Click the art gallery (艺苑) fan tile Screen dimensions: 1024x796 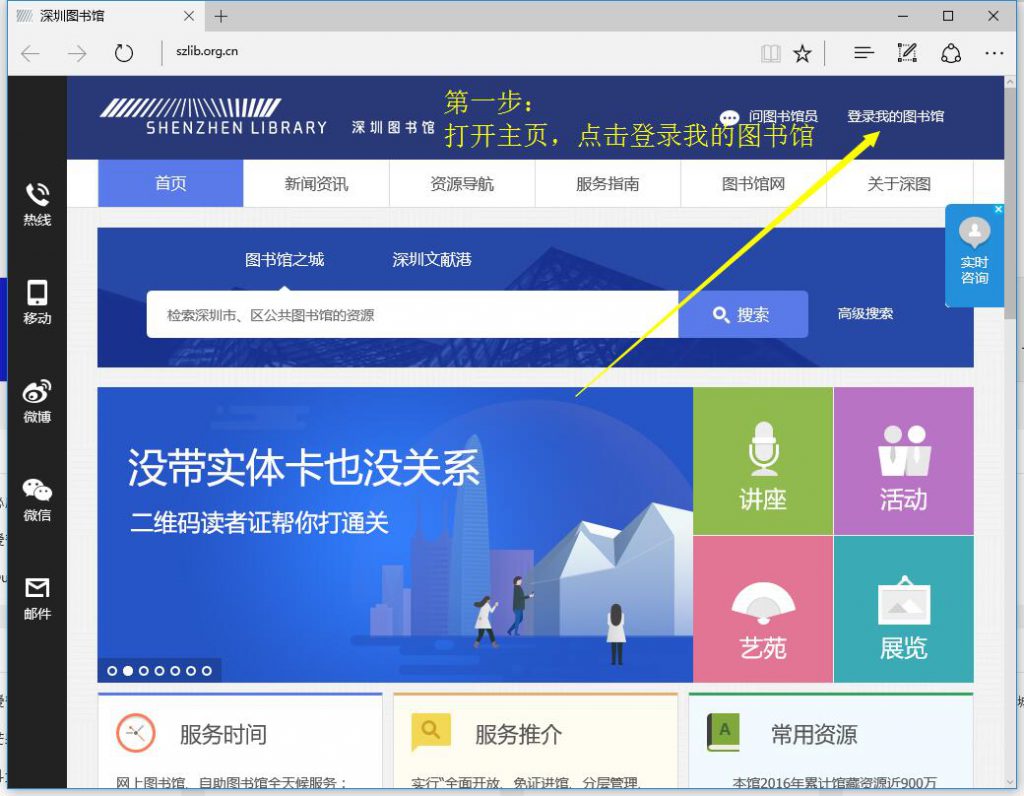(x=763, y=610)
